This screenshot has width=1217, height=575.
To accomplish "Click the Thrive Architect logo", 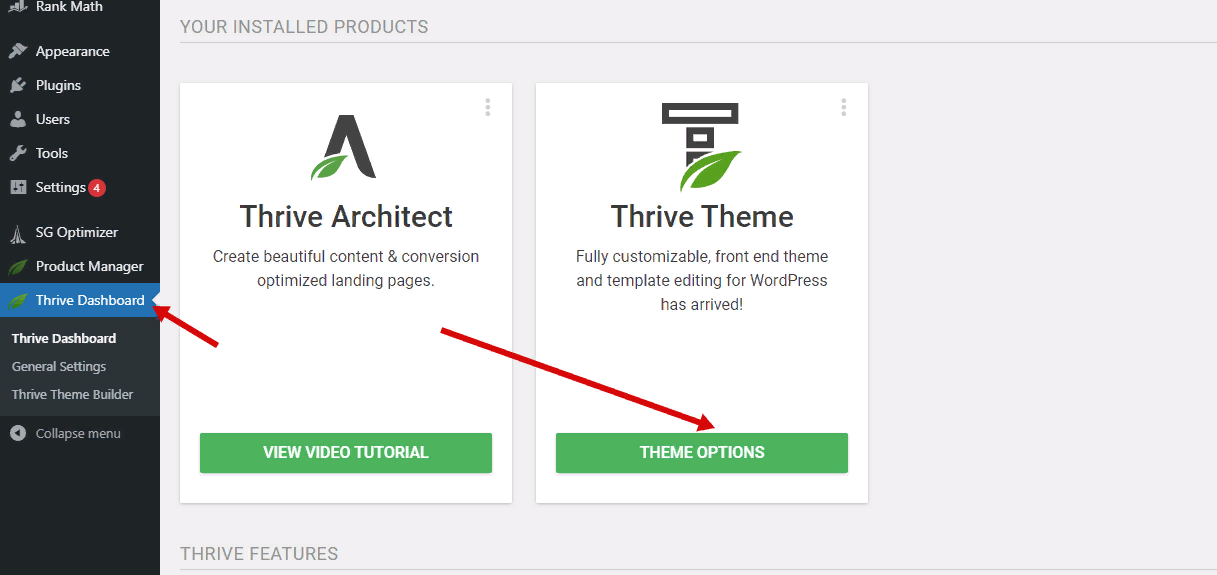I will (344, 148).
